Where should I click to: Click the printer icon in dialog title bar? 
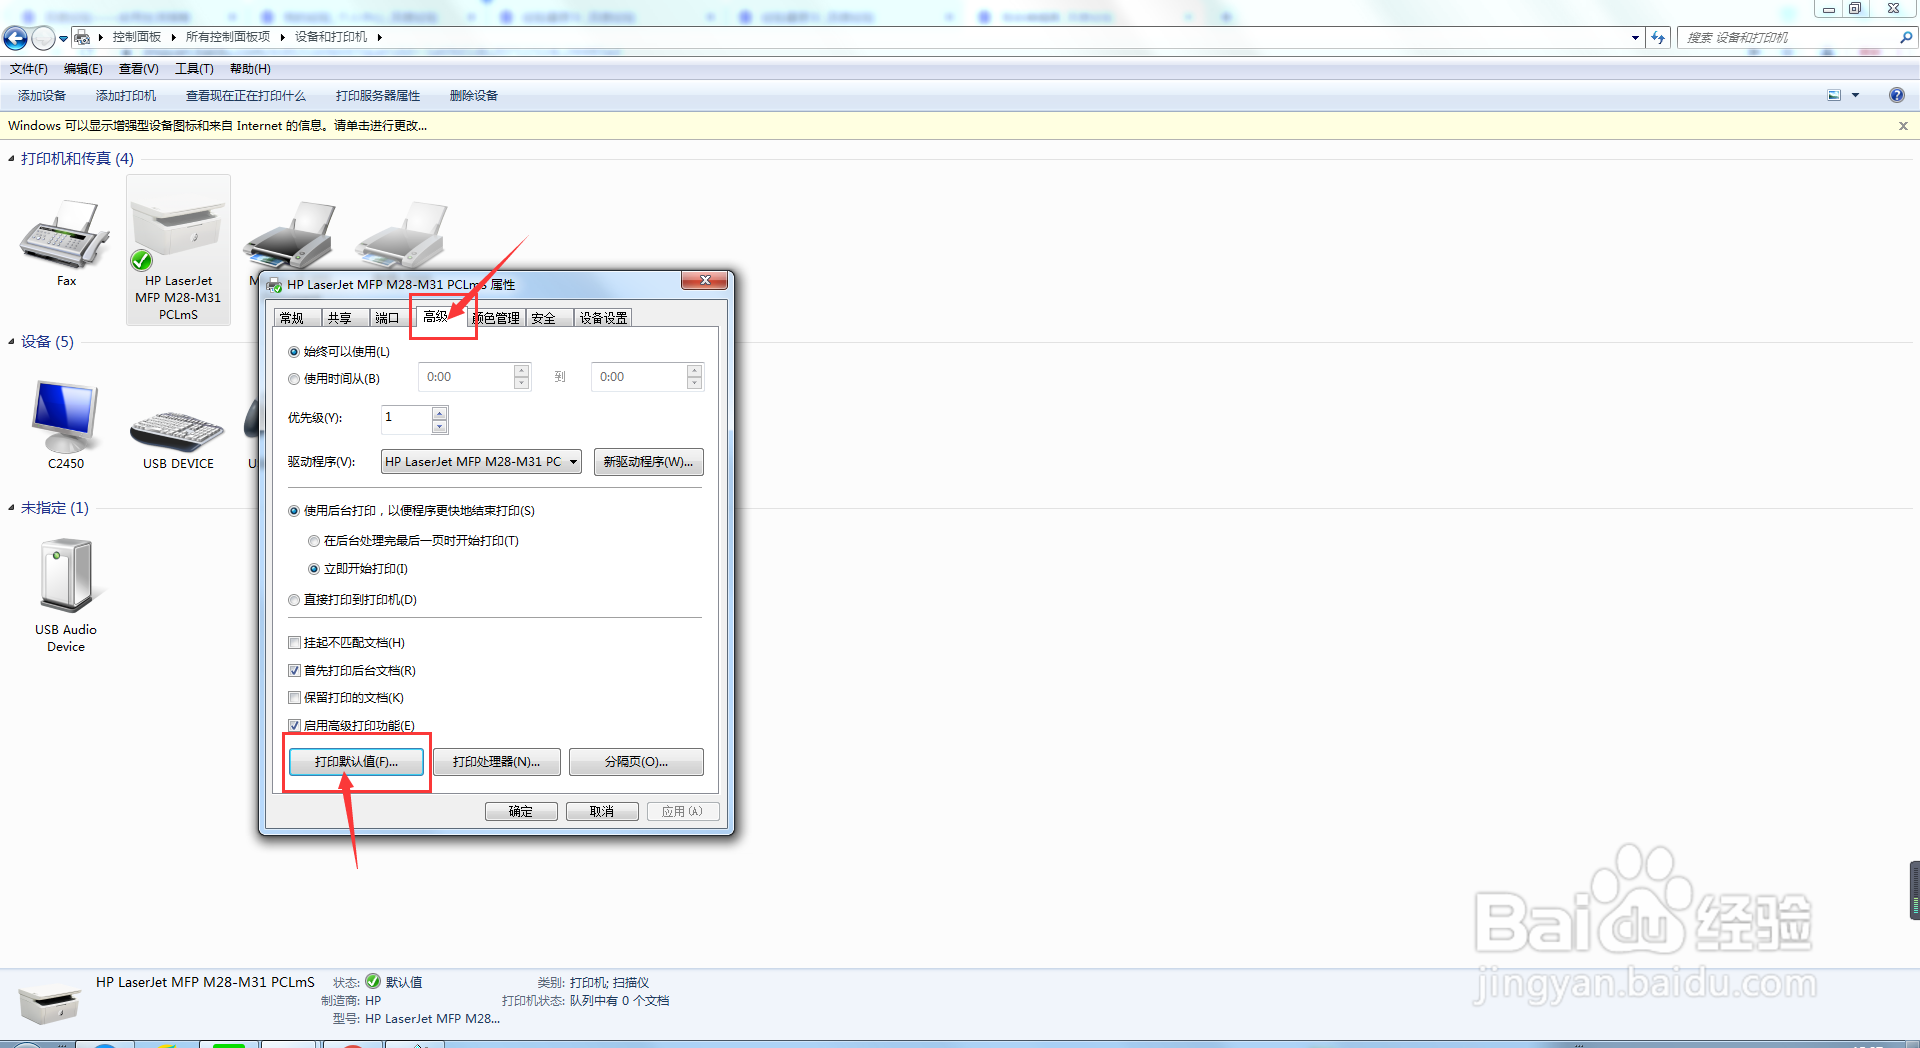tap(274, 285)
